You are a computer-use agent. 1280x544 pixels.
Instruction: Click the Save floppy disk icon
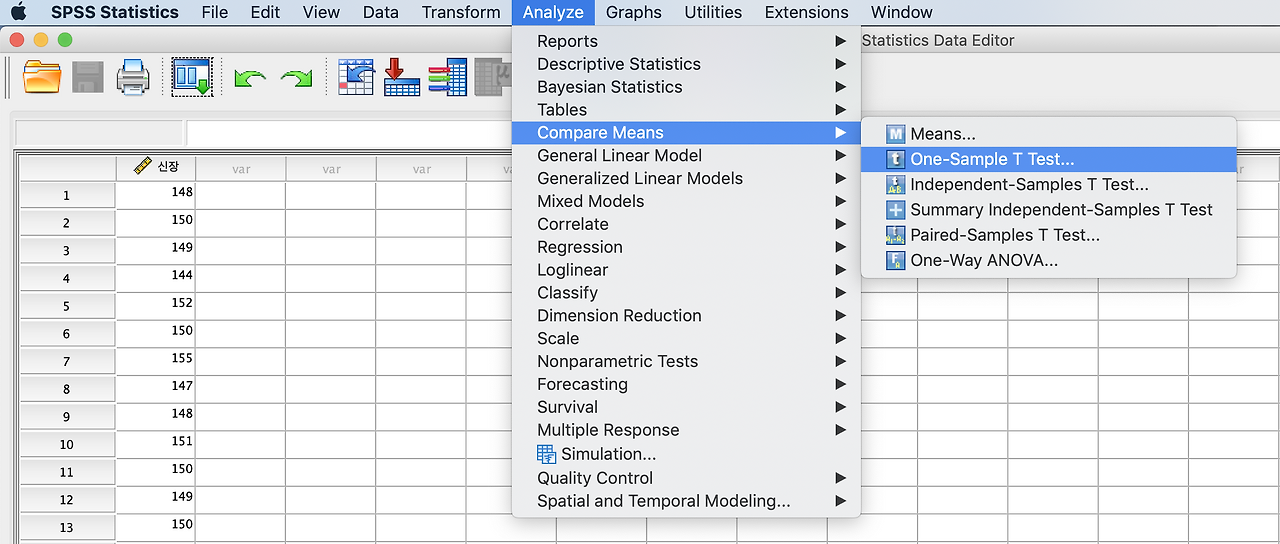tap(88, 77)
